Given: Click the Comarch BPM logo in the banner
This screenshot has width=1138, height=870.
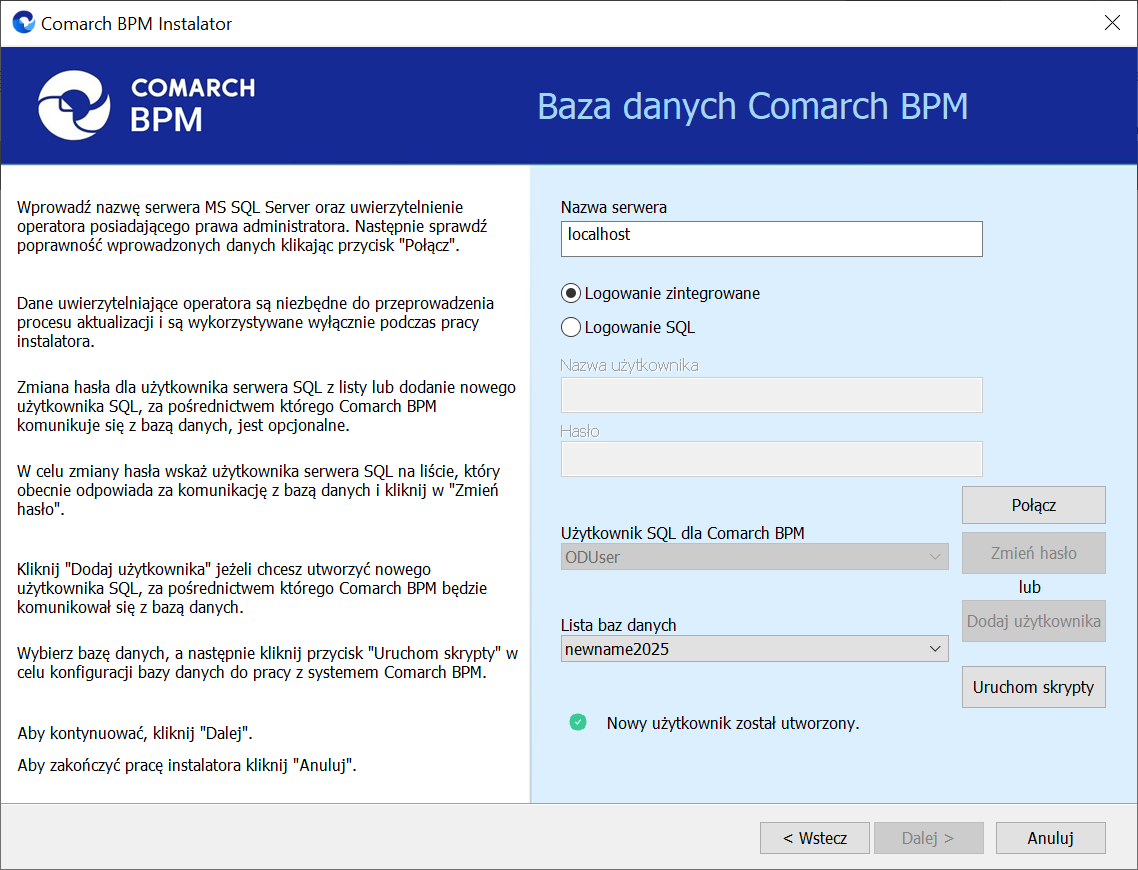Looking at the screenshot, I should pyautogui.click(x=147, y=105).
